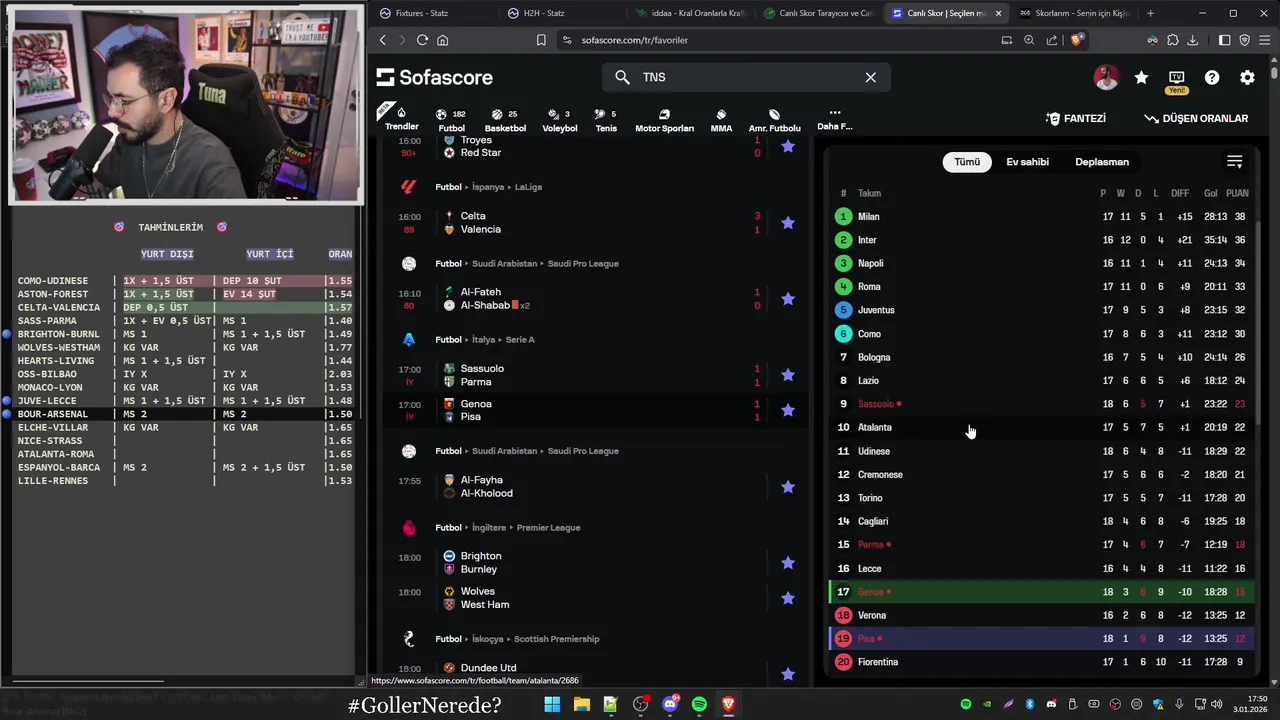Open Discord from the taskbar
The width and height of the screenshot is (1280, 720).
(x=670, y=704)
